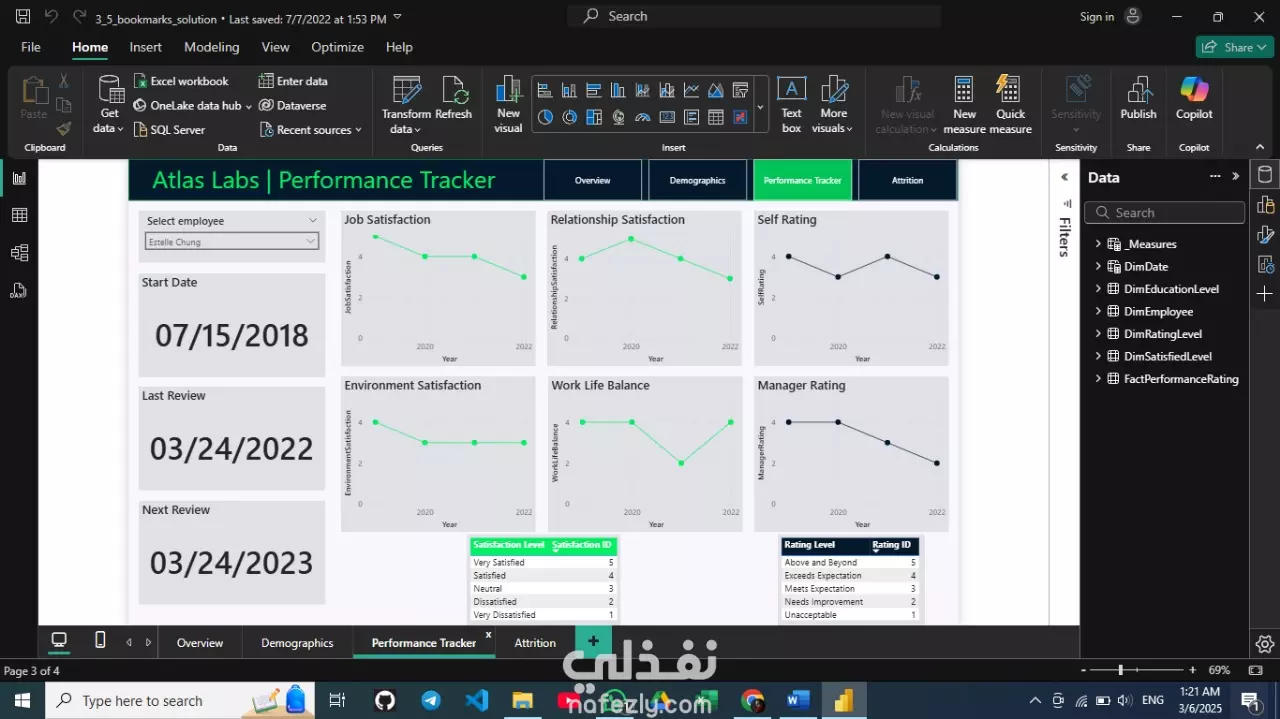Collapse the Data pane with double chevron
The image size is (1280, 719).
click(x=1236, y=177)
